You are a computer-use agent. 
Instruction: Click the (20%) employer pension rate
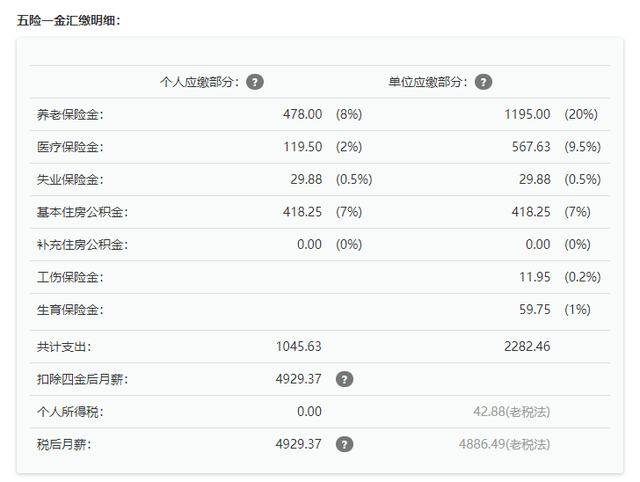pyautogui.click(x=581, y=114)
